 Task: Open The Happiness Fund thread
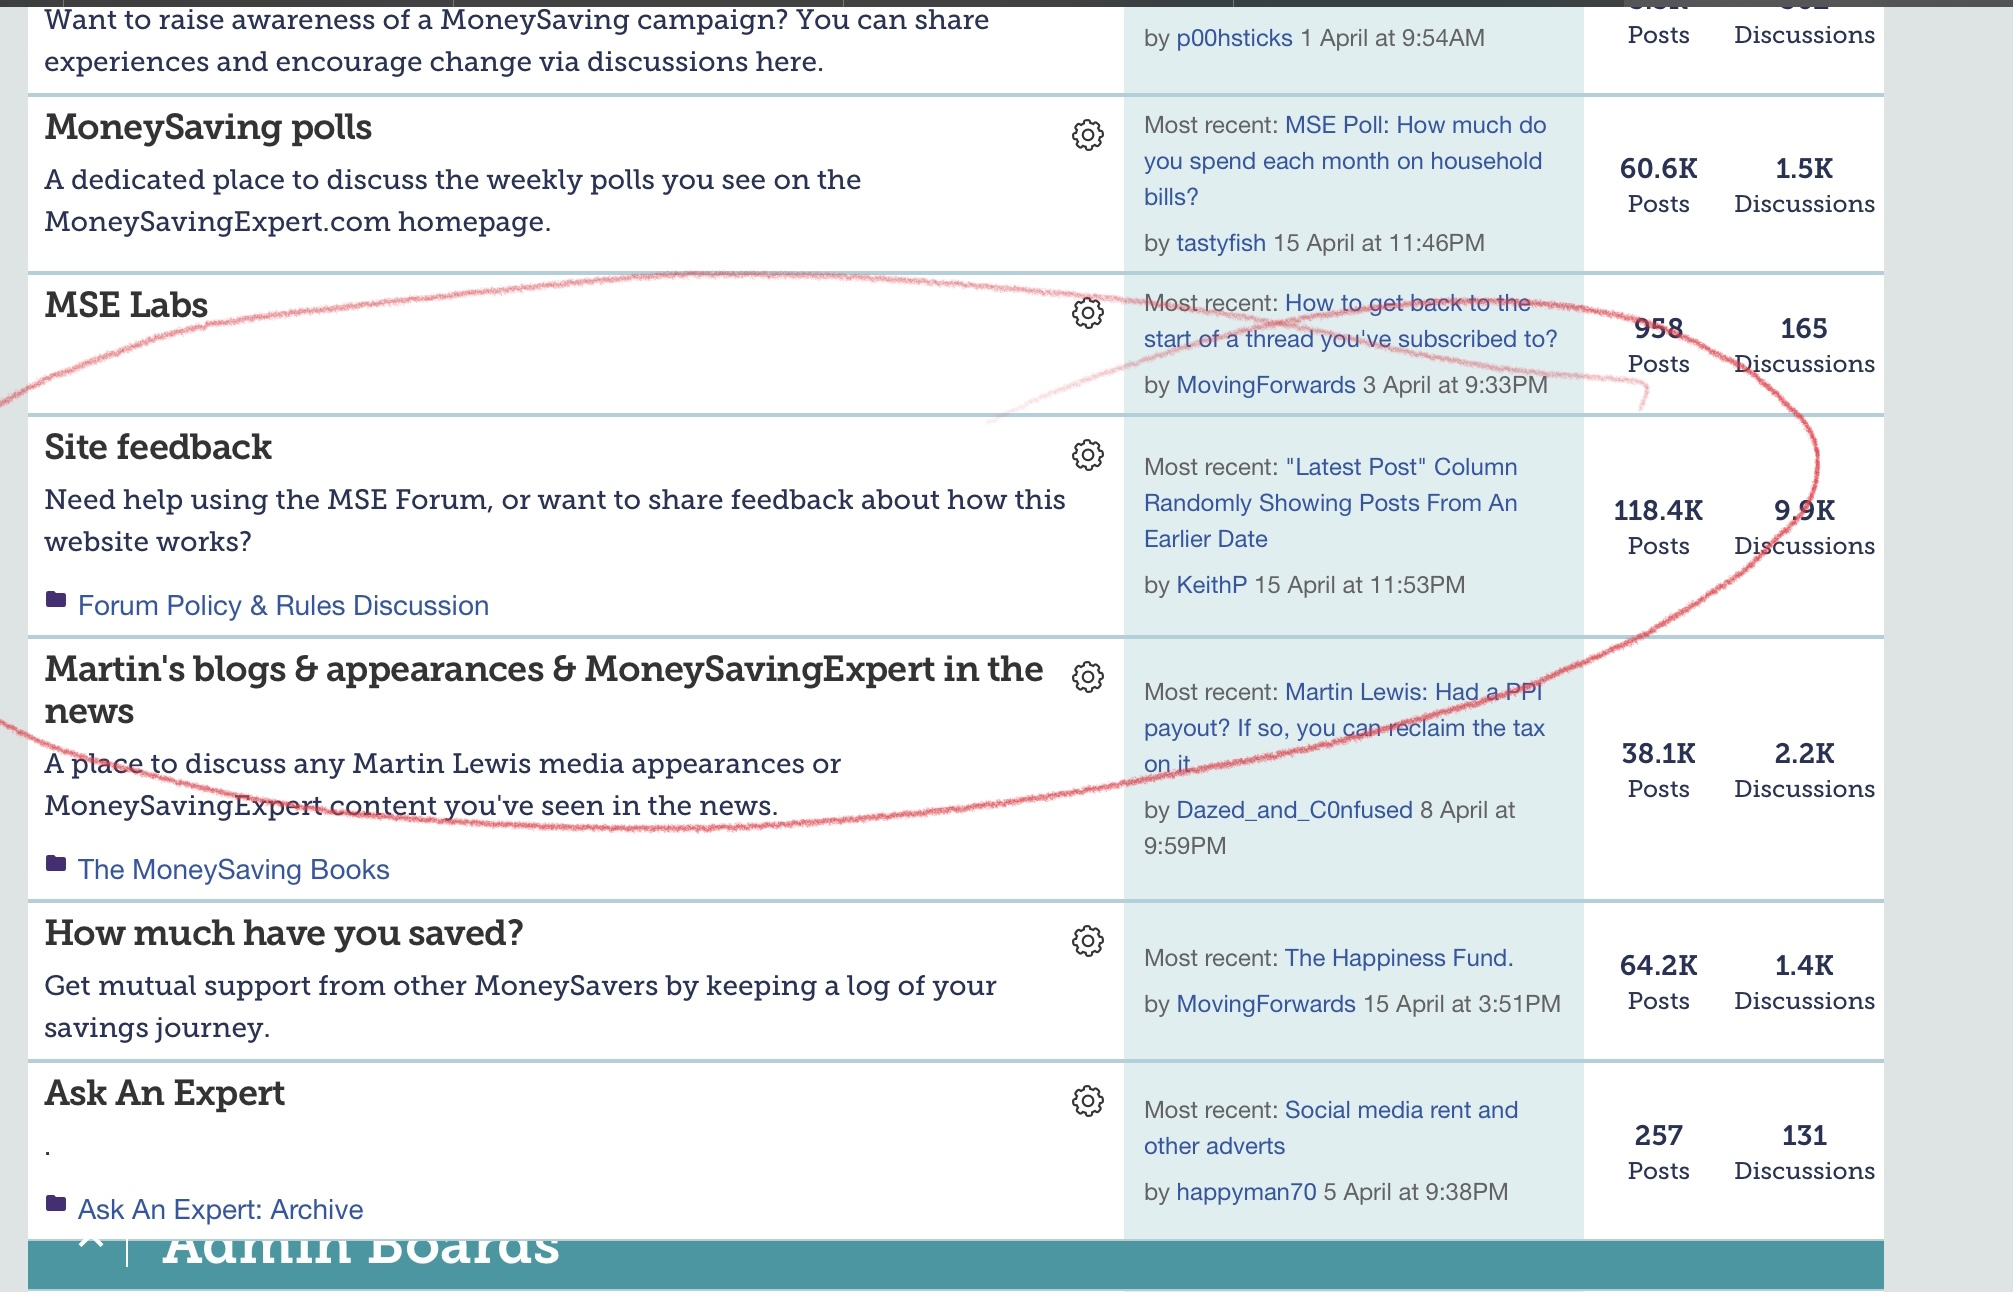(1399, 958)
